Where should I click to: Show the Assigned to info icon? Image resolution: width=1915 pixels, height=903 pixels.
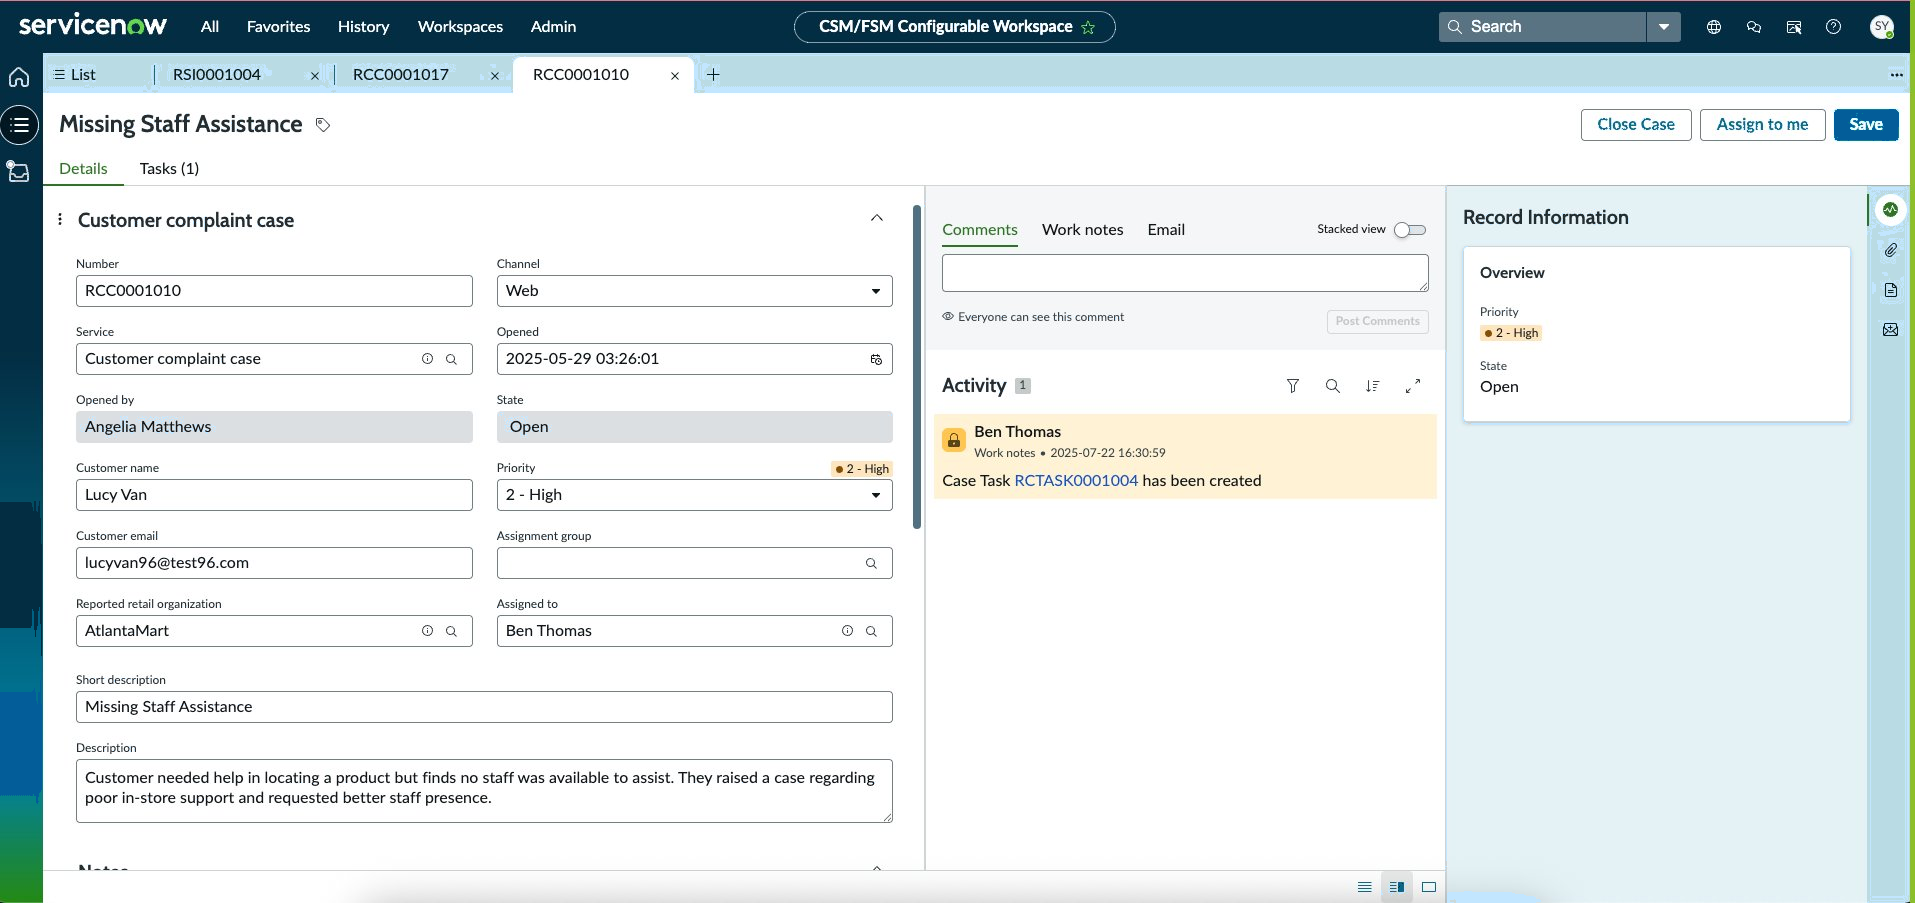click(x=847, y=631)
